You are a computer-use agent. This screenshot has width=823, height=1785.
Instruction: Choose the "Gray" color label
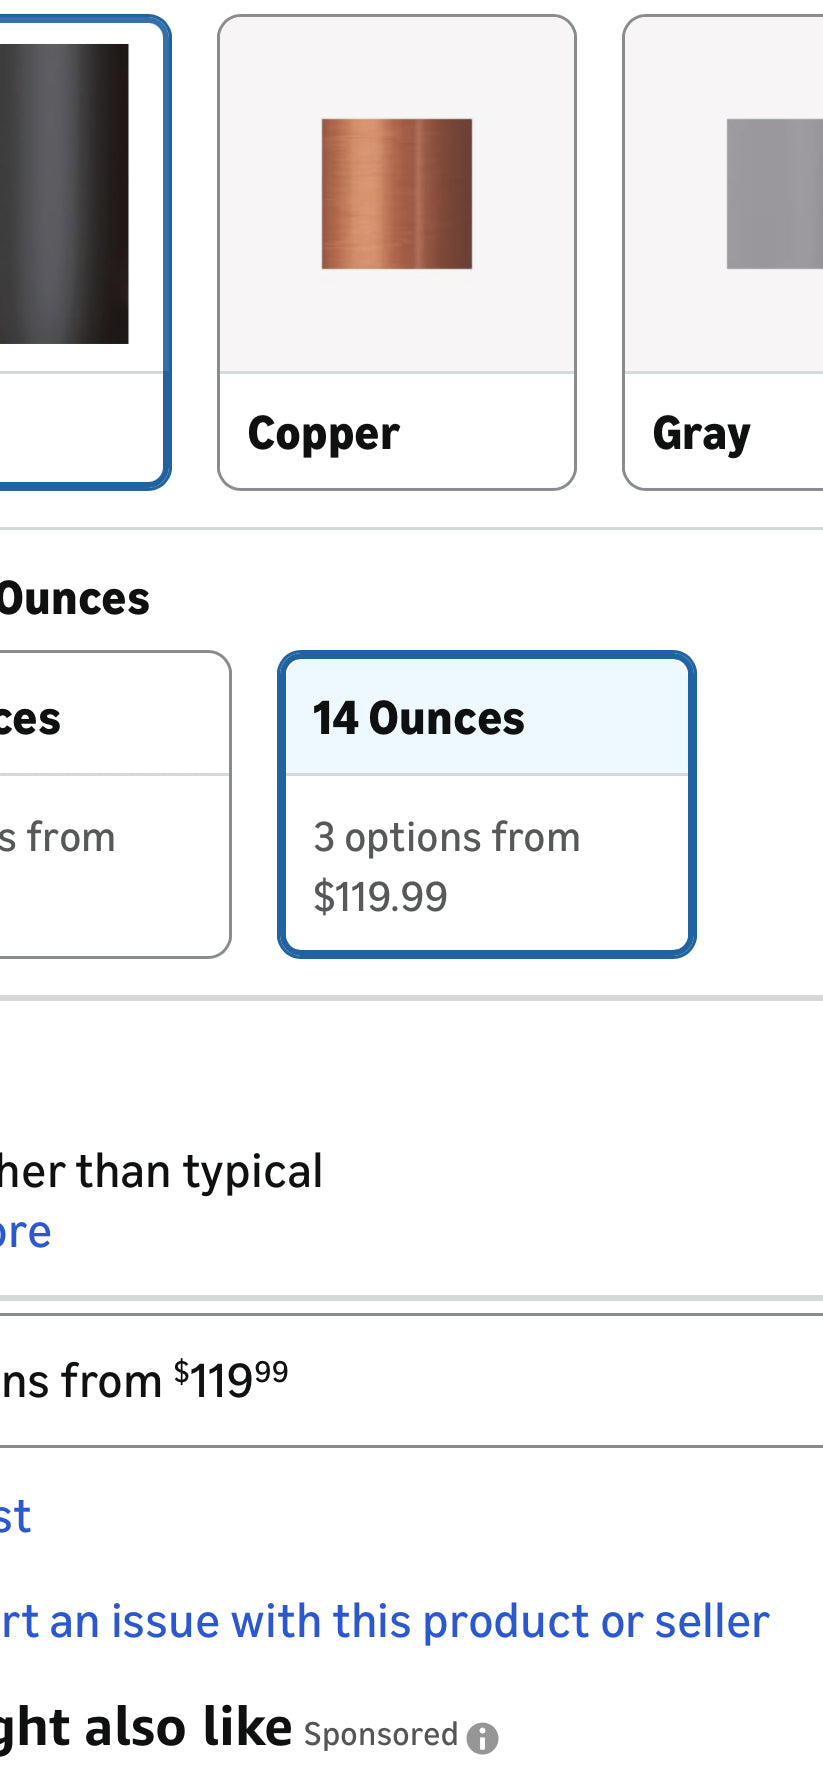(701, 434)
